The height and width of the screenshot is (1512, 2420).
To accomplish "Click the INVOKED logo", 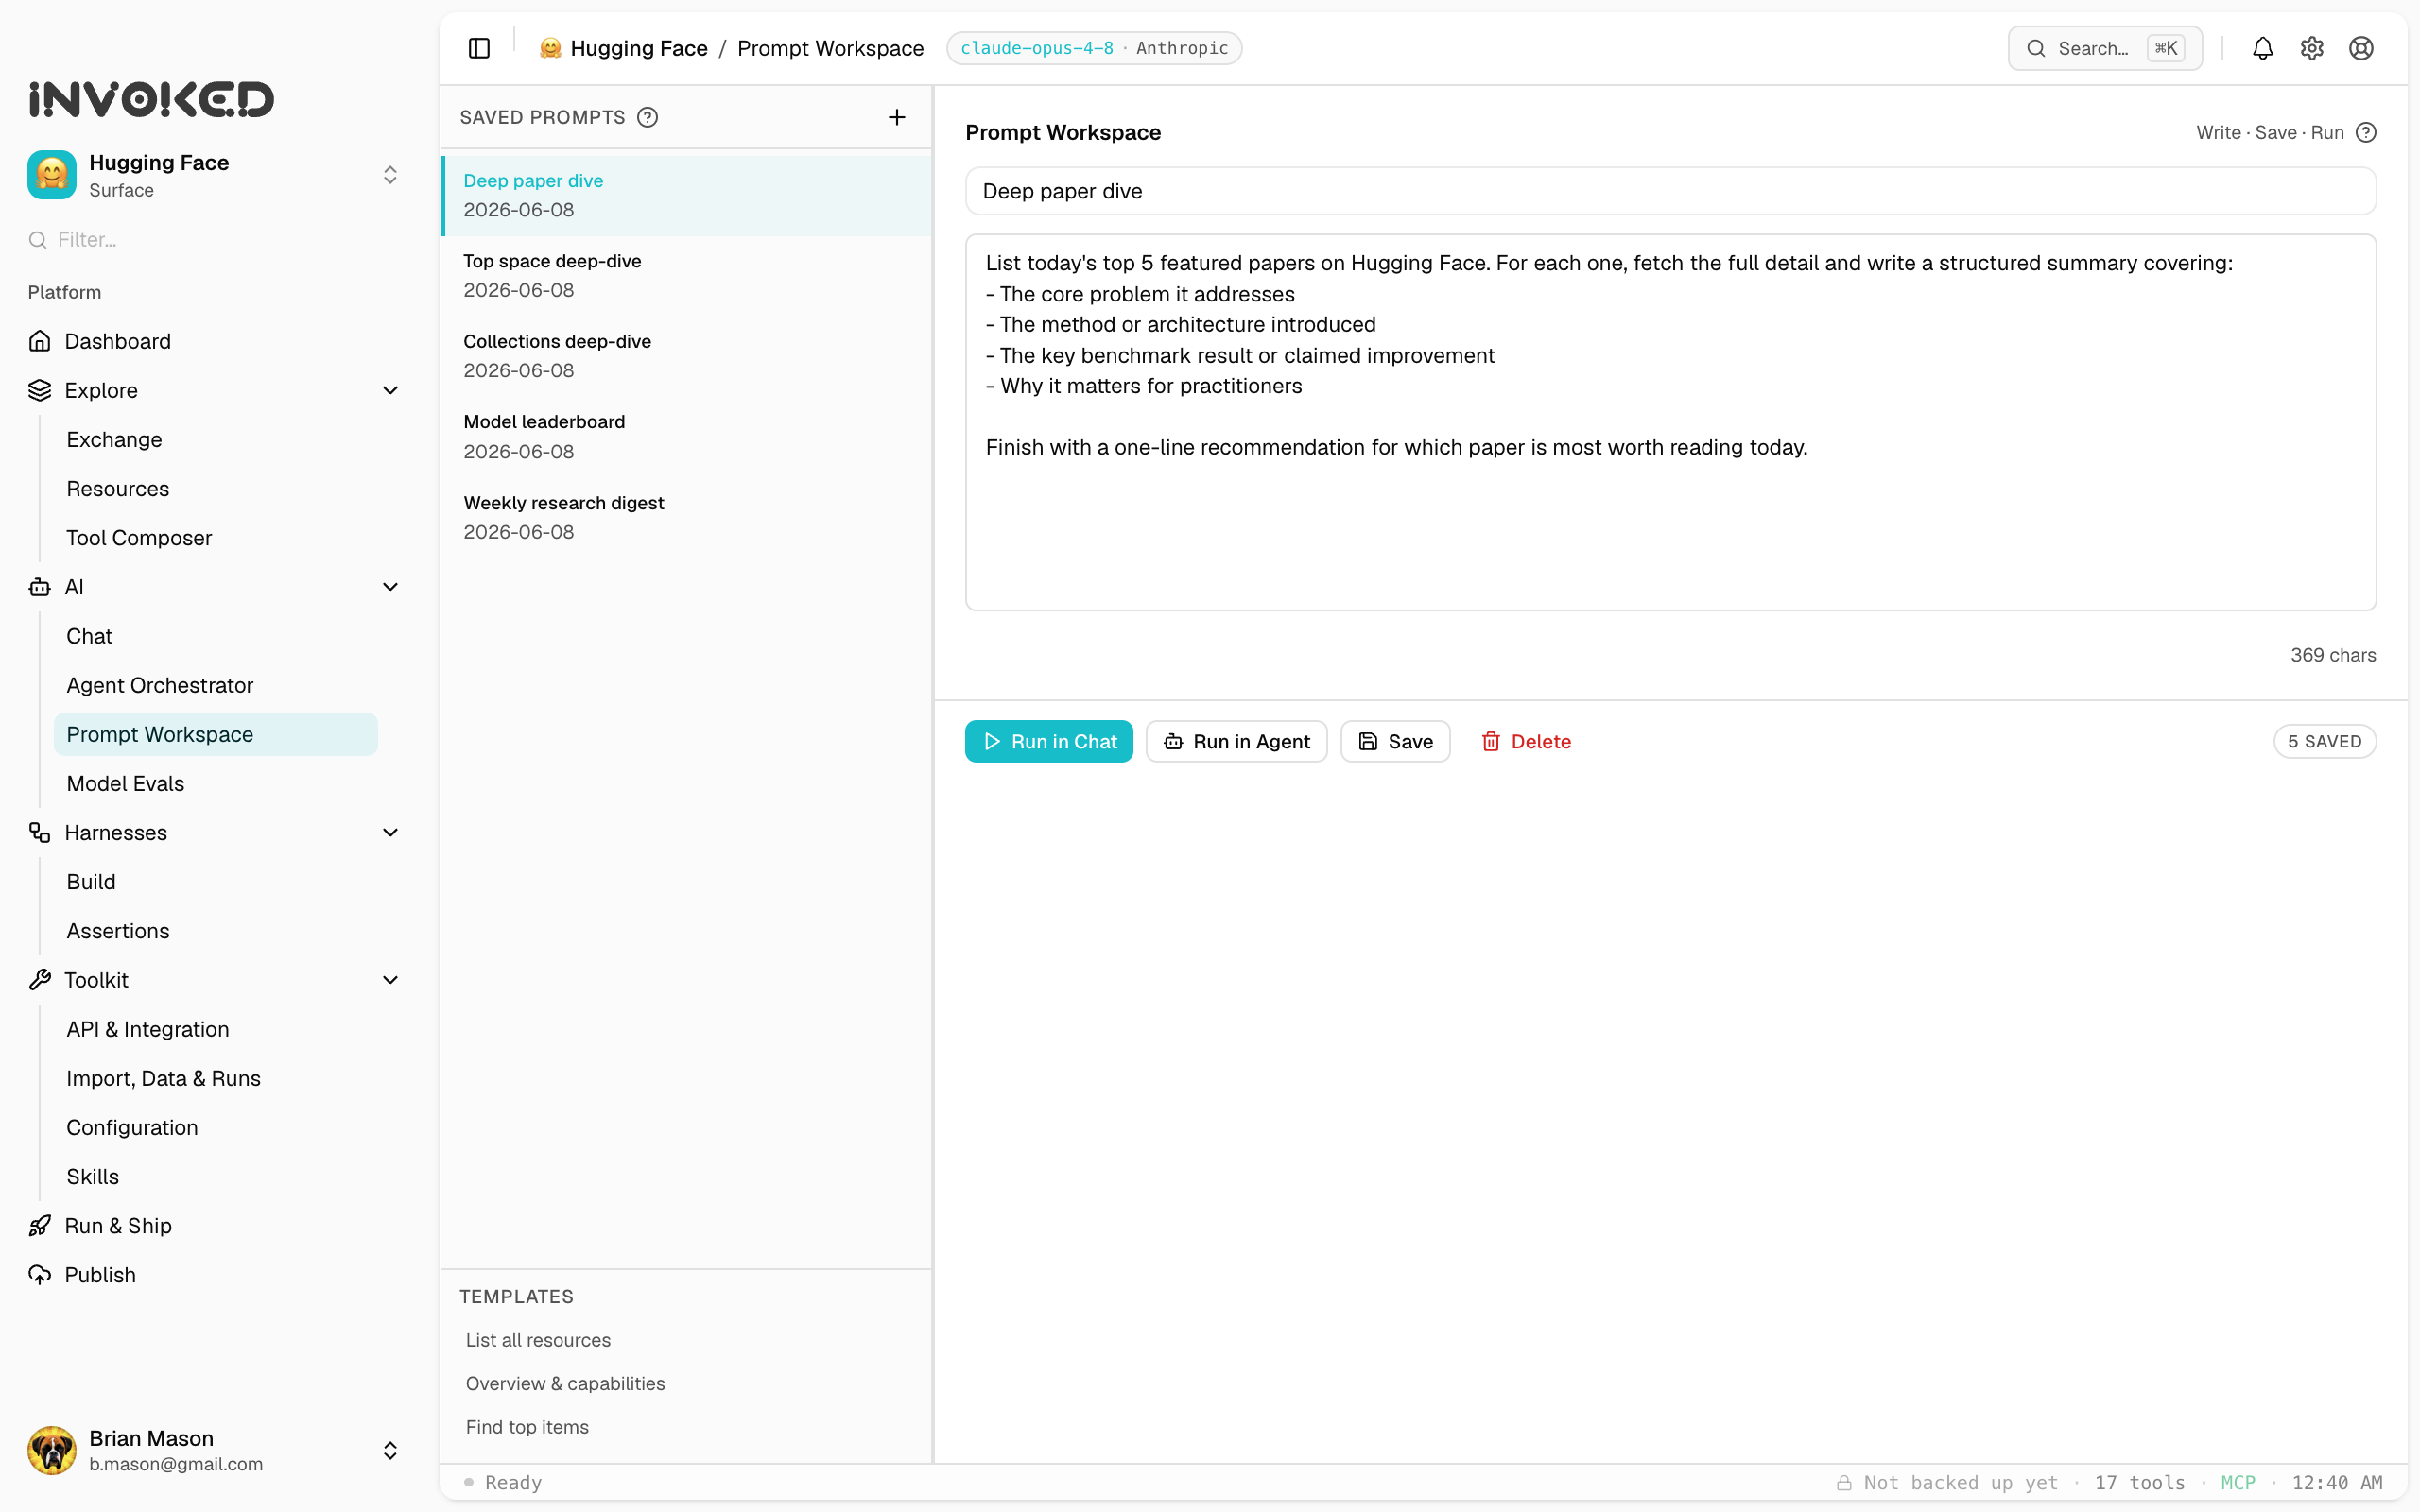I will coord(151,99).
